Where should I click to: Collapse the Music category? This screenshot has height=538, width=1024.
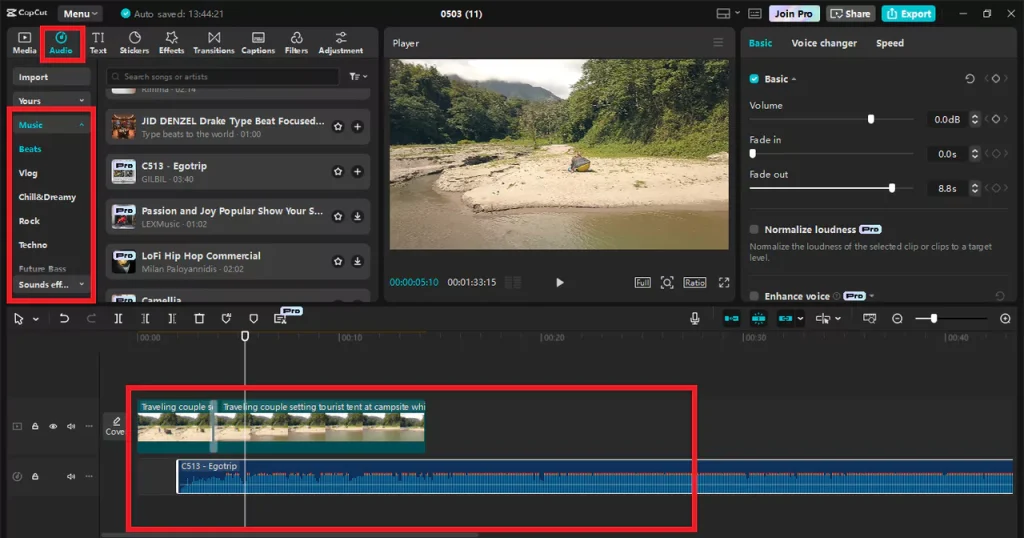(x=51, y=125)
